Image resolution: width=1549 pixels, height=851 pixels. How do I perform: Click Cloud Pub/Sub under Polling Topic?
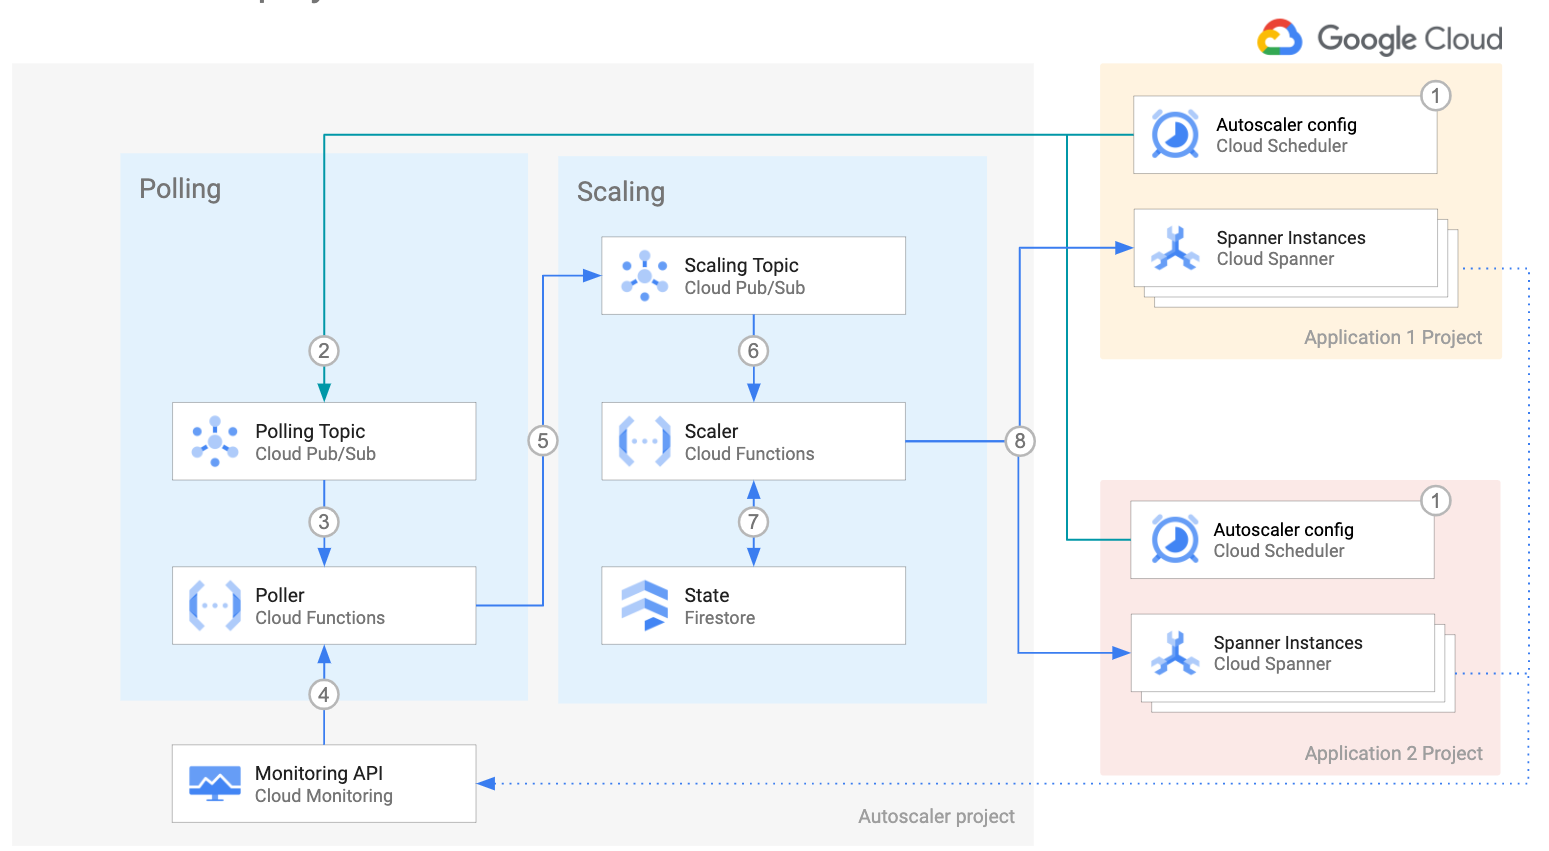315,454
